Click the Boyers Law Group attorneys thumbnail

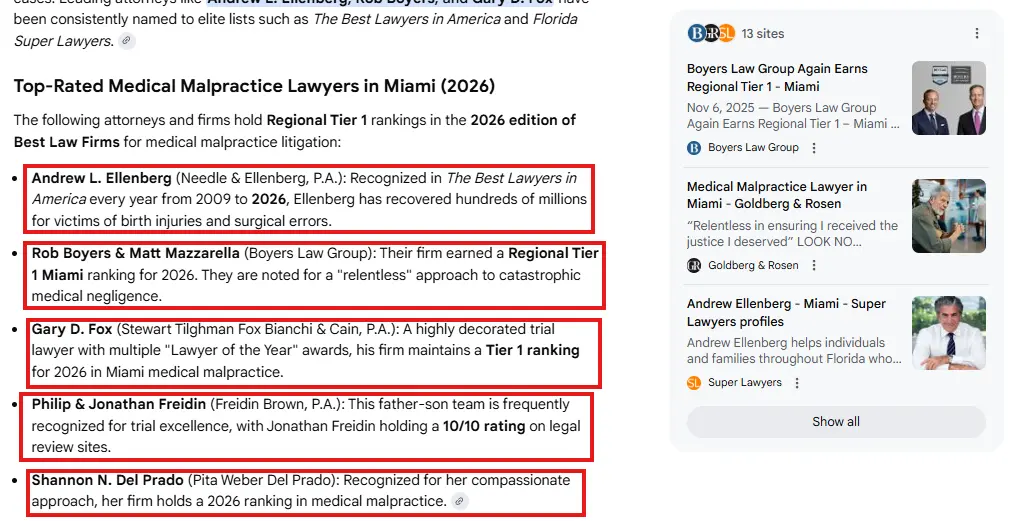[948, 98]
